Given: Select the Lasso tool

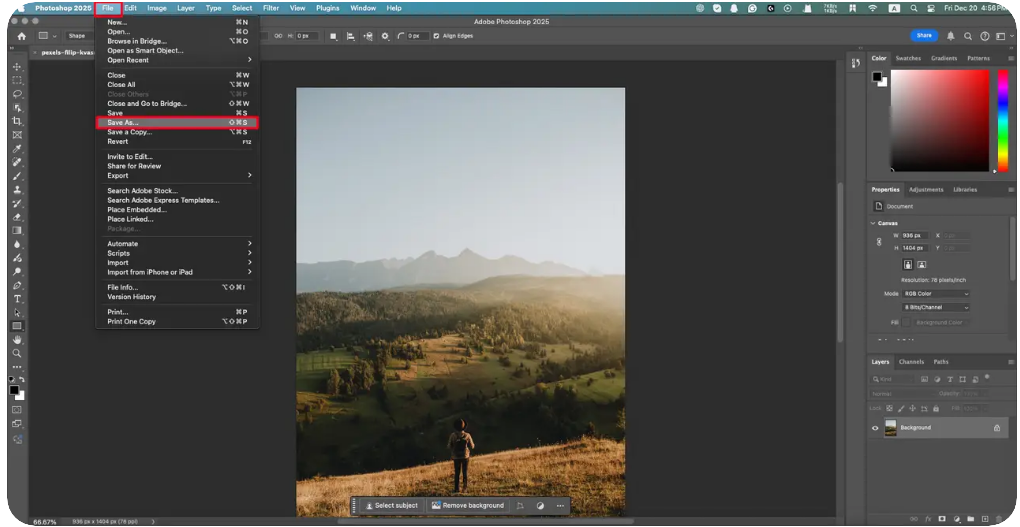Looking at the screenshot, I should click(x=17, y=94).
